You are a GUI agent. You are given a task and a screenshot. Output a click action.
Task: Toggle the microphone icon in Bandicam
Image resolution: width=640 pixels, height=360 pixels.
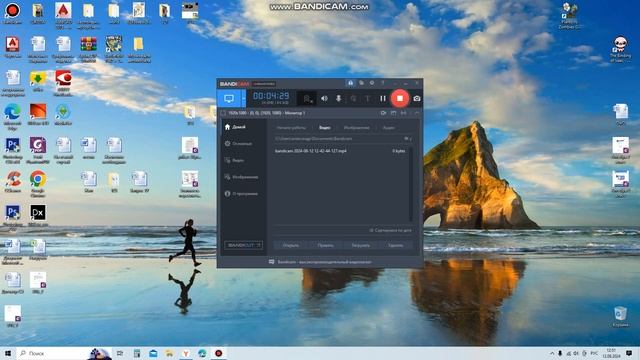338,98
